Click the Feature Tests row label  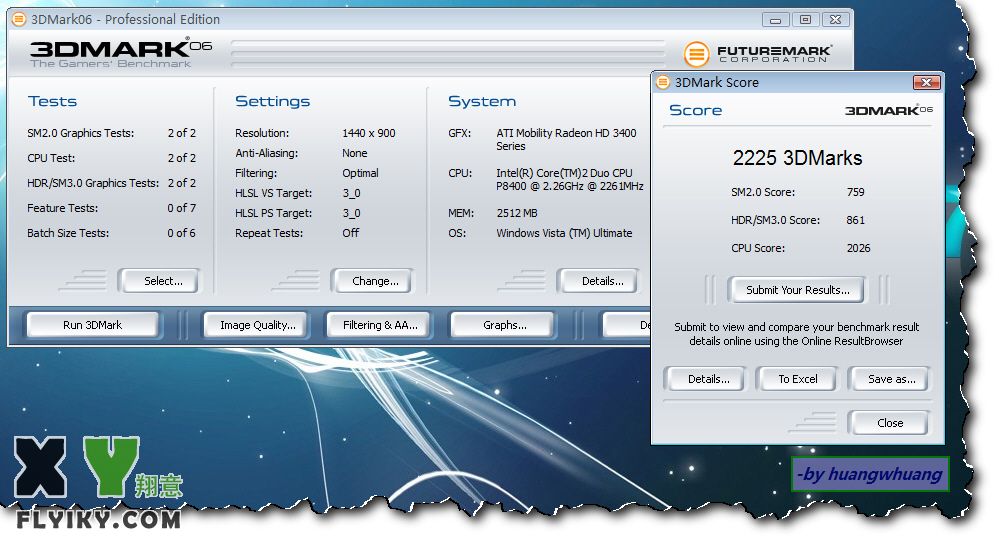(x=62, y=208)
